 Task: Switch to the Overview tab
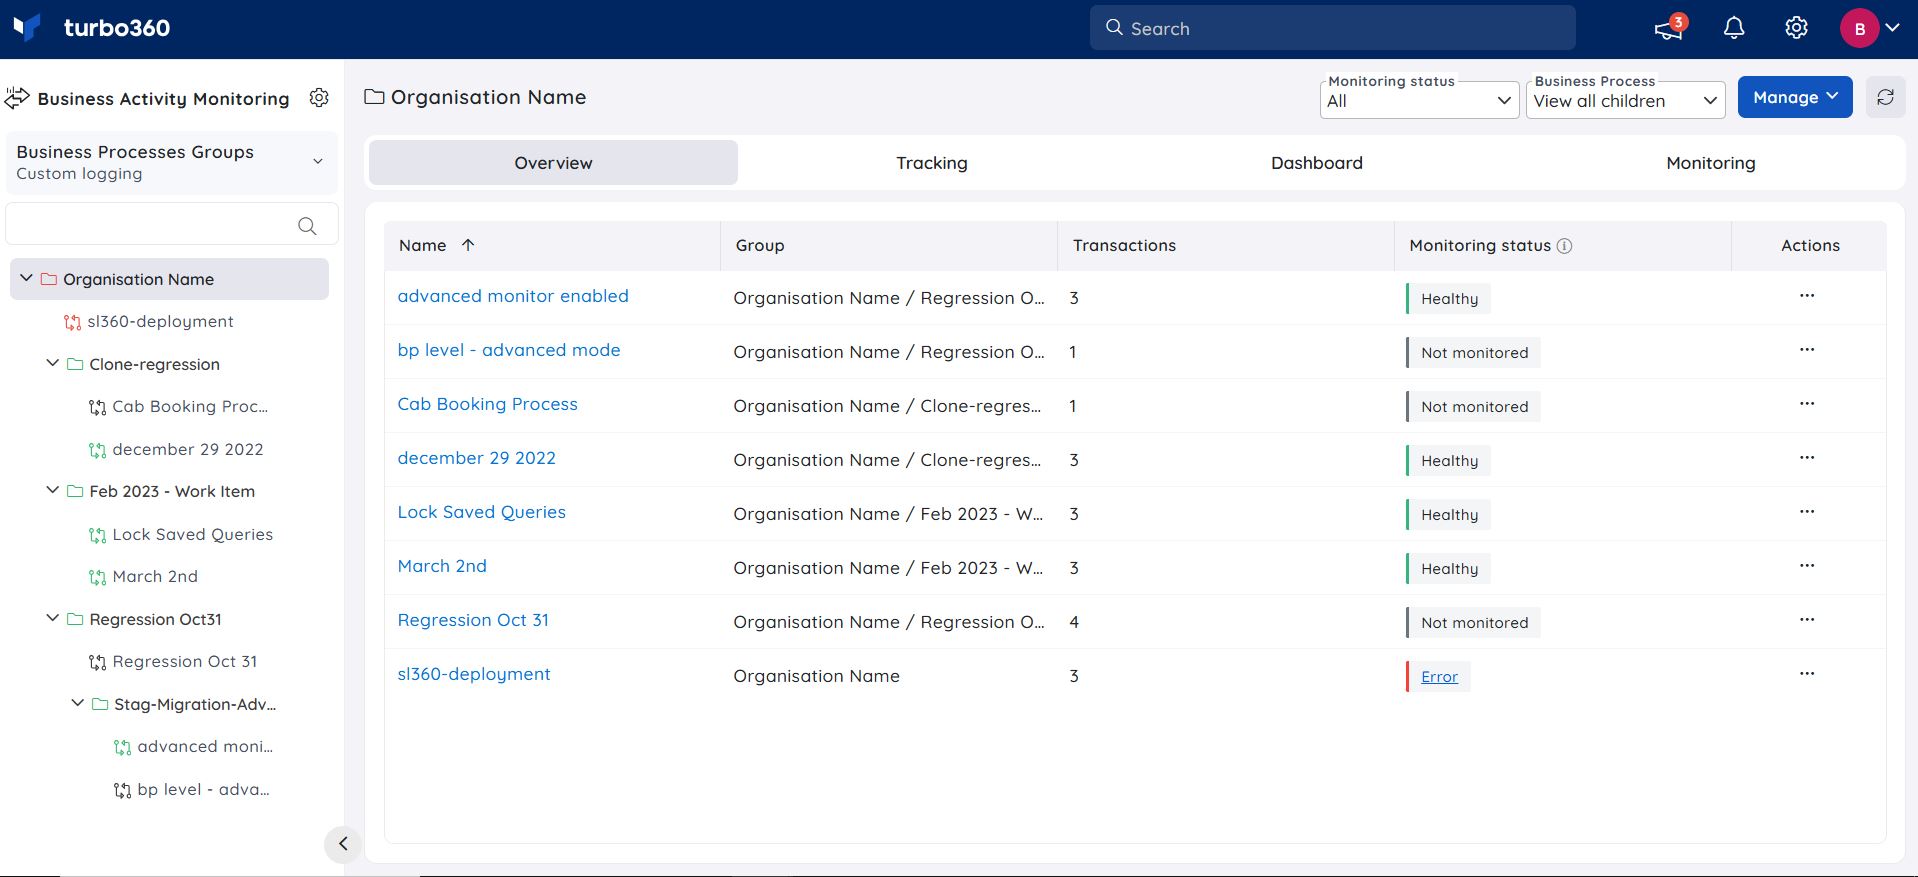click(553, 162)
